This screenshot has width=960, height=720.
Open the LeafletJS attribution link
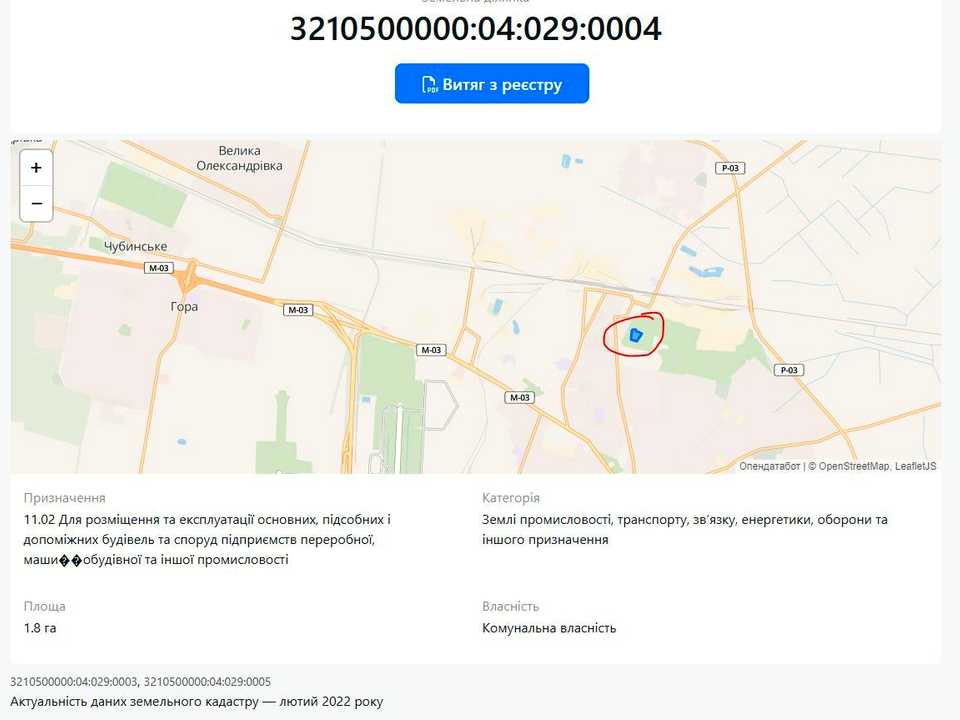coord(915,466)
